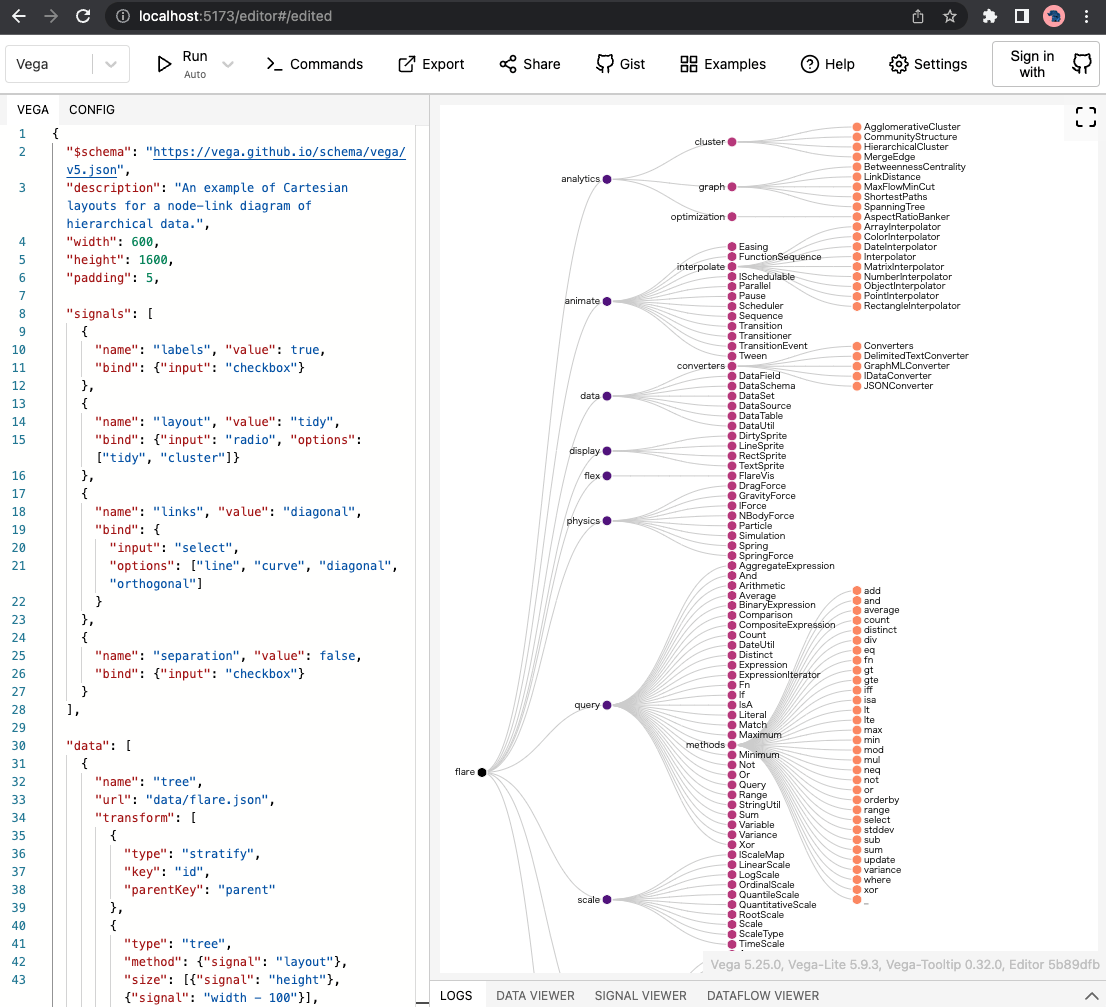This screenshot has height=1007, width=1106.
Task: Click the purple query node
Action: (x=607, y=705)
